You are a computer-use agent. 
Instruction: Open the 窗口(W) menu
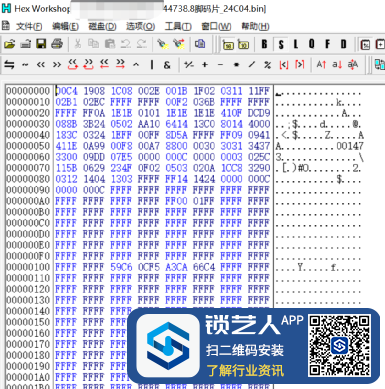click(216, 26)
